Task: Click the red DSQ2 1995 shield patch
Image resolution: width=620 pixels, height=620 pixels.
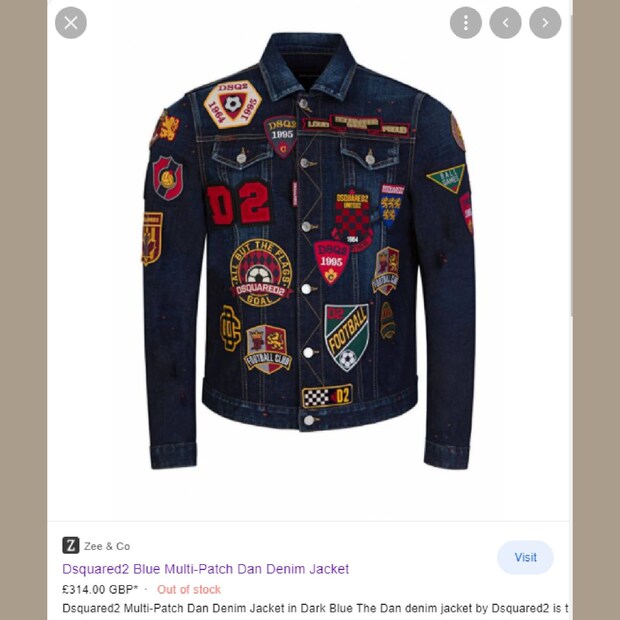Action: pyautogui.click(x=331, y=262)
